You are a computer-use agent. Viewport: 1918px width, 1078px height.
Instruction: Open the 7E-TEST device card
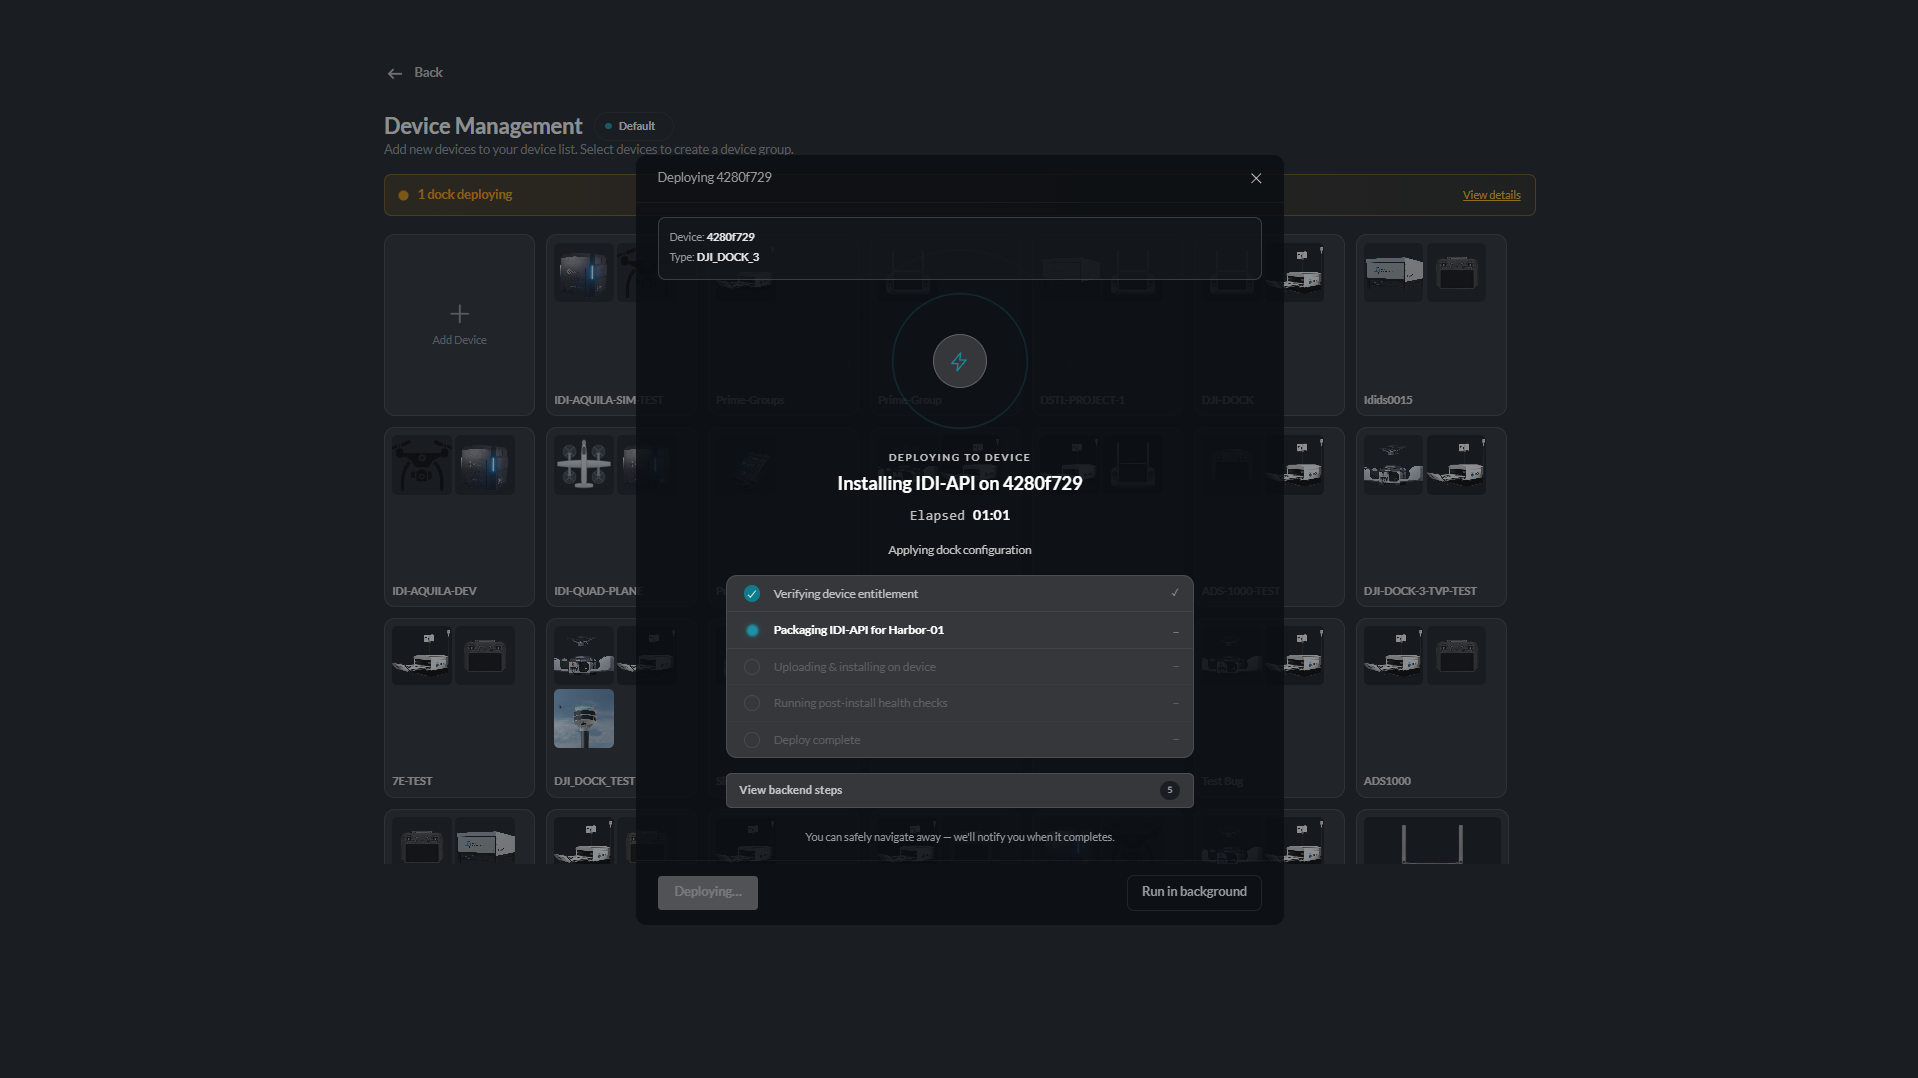tap(459, 708)
